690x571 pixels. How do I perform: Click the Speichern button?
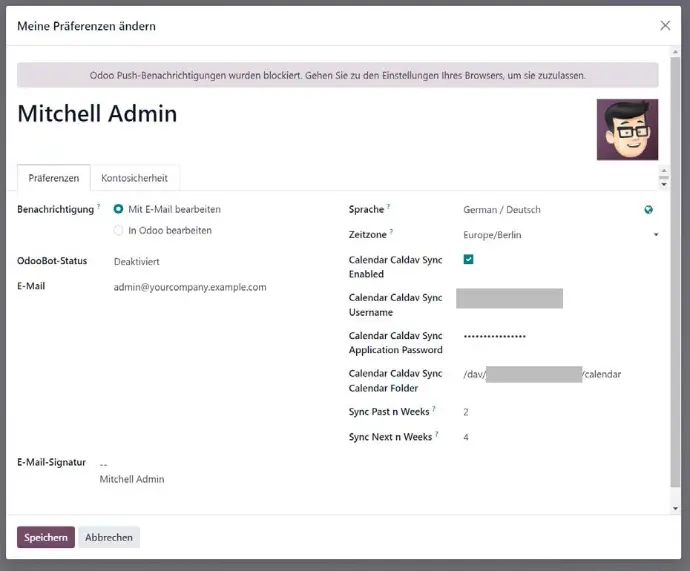point(46,537)
